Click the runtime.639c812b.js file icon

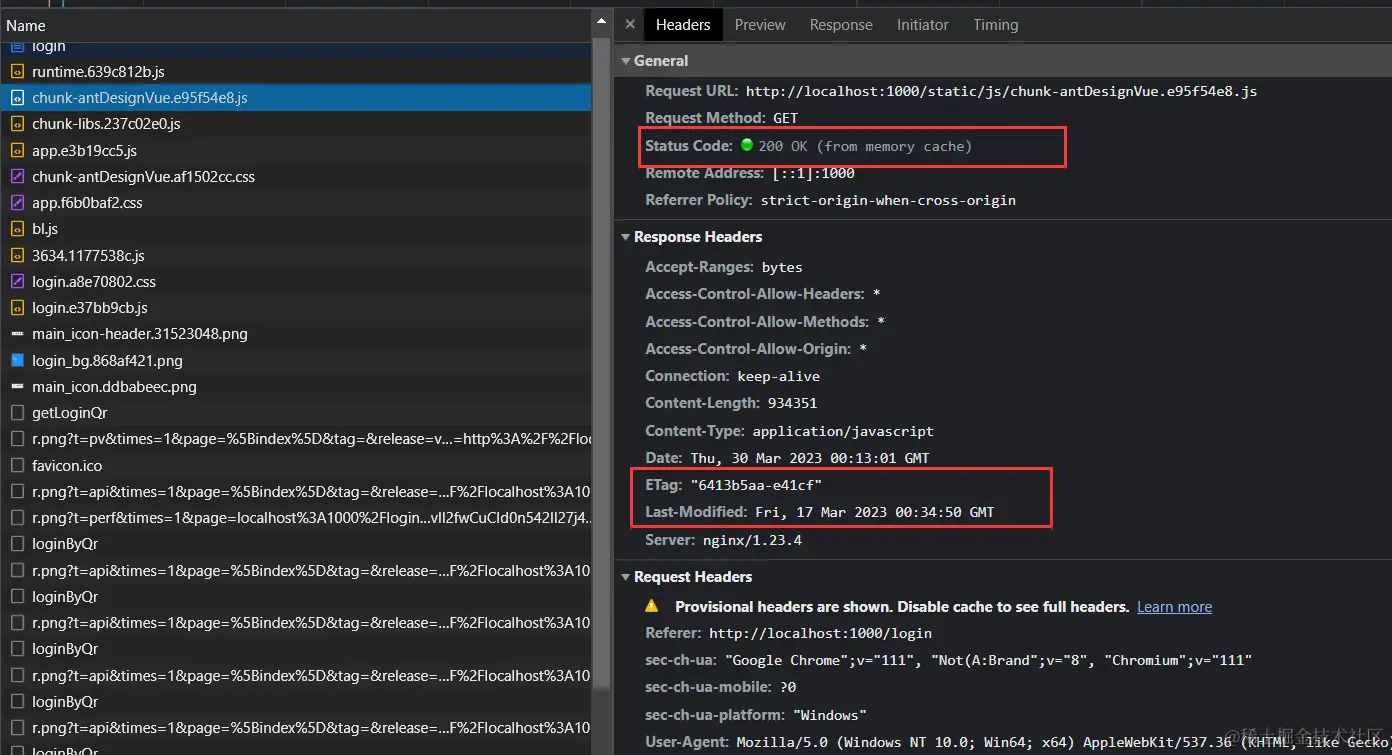[17, 72]
